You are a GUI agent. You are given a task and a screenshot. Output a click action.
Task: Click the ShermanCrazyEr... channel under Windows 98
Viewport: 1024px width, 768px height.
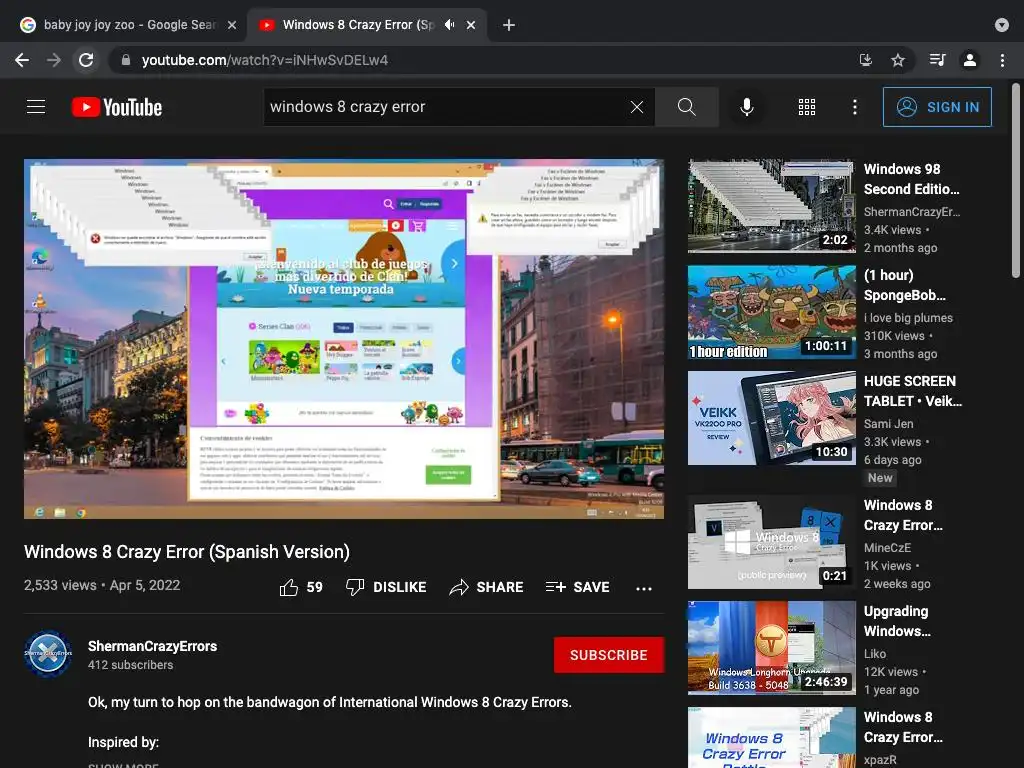coord(912,212)
